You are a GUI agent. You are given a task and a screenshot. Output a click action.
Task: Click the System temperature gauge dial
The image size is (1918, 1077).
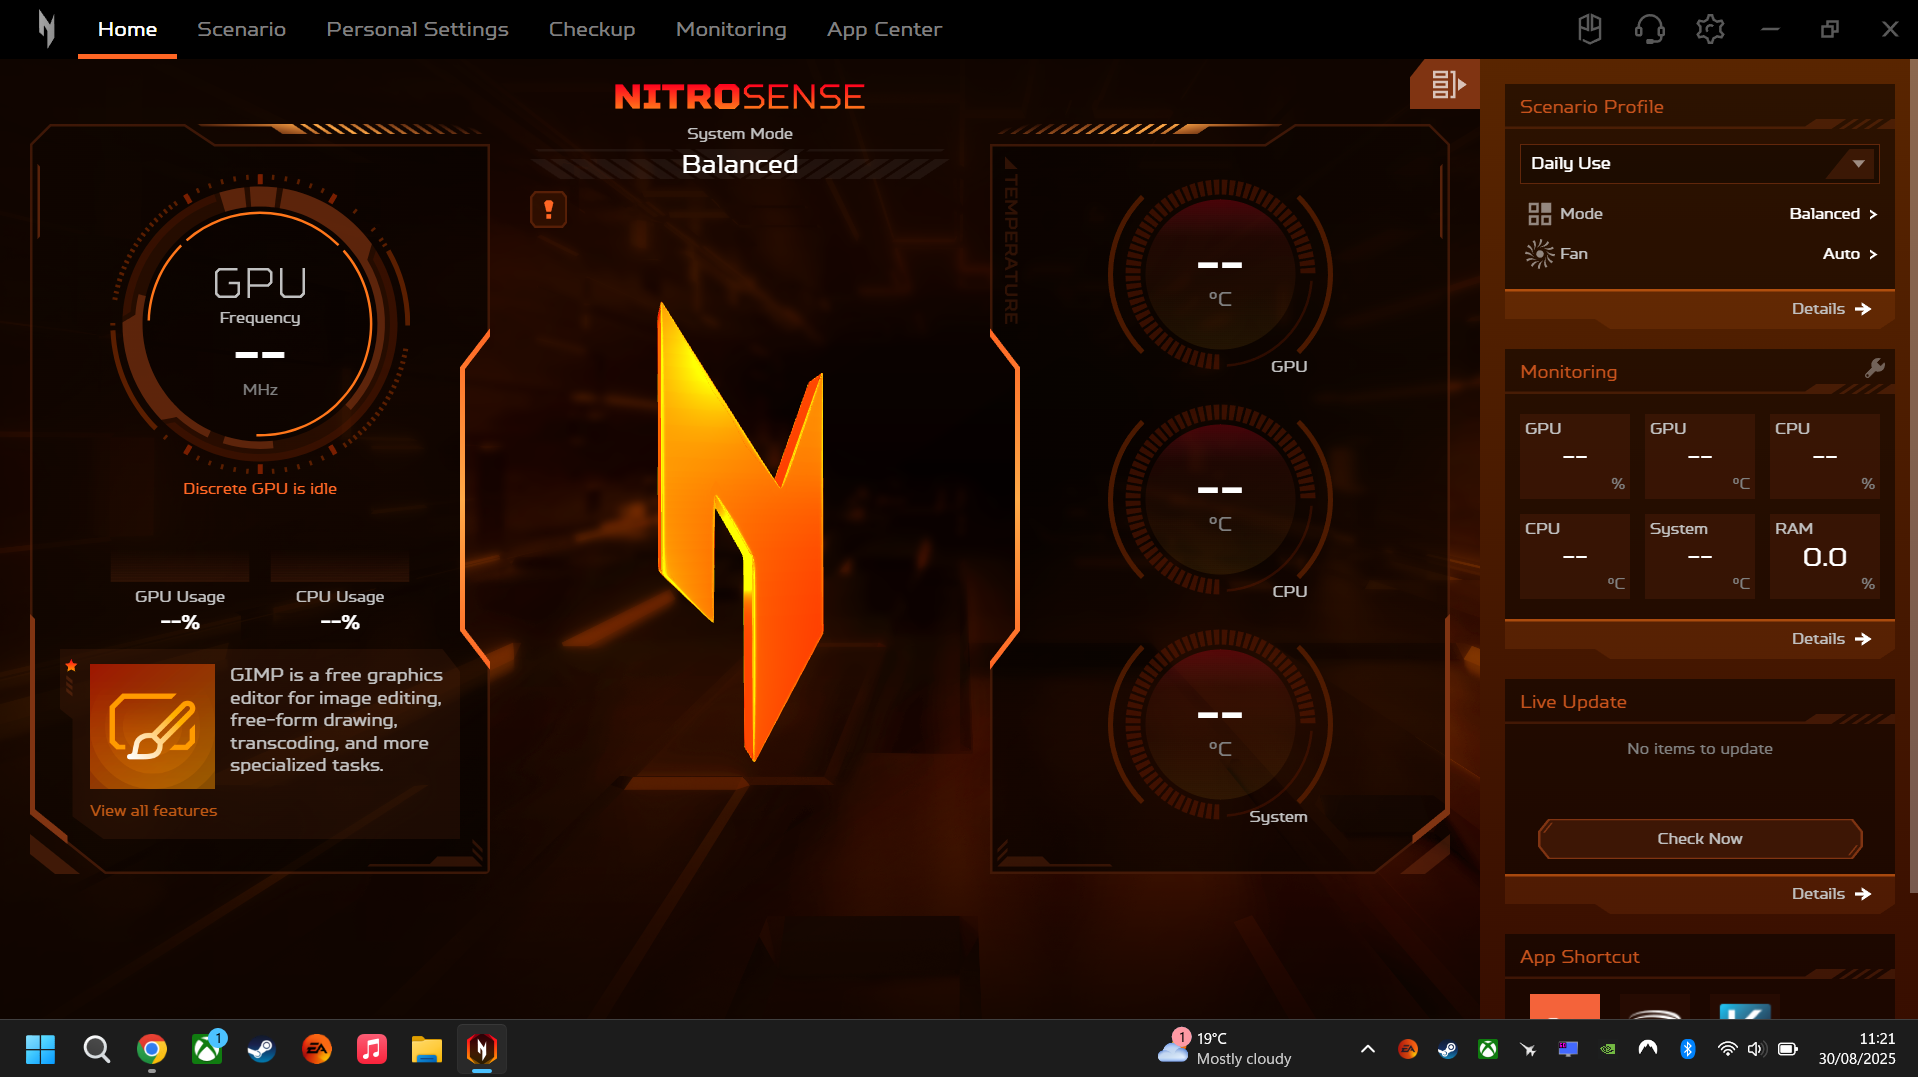pos(1219,725)
